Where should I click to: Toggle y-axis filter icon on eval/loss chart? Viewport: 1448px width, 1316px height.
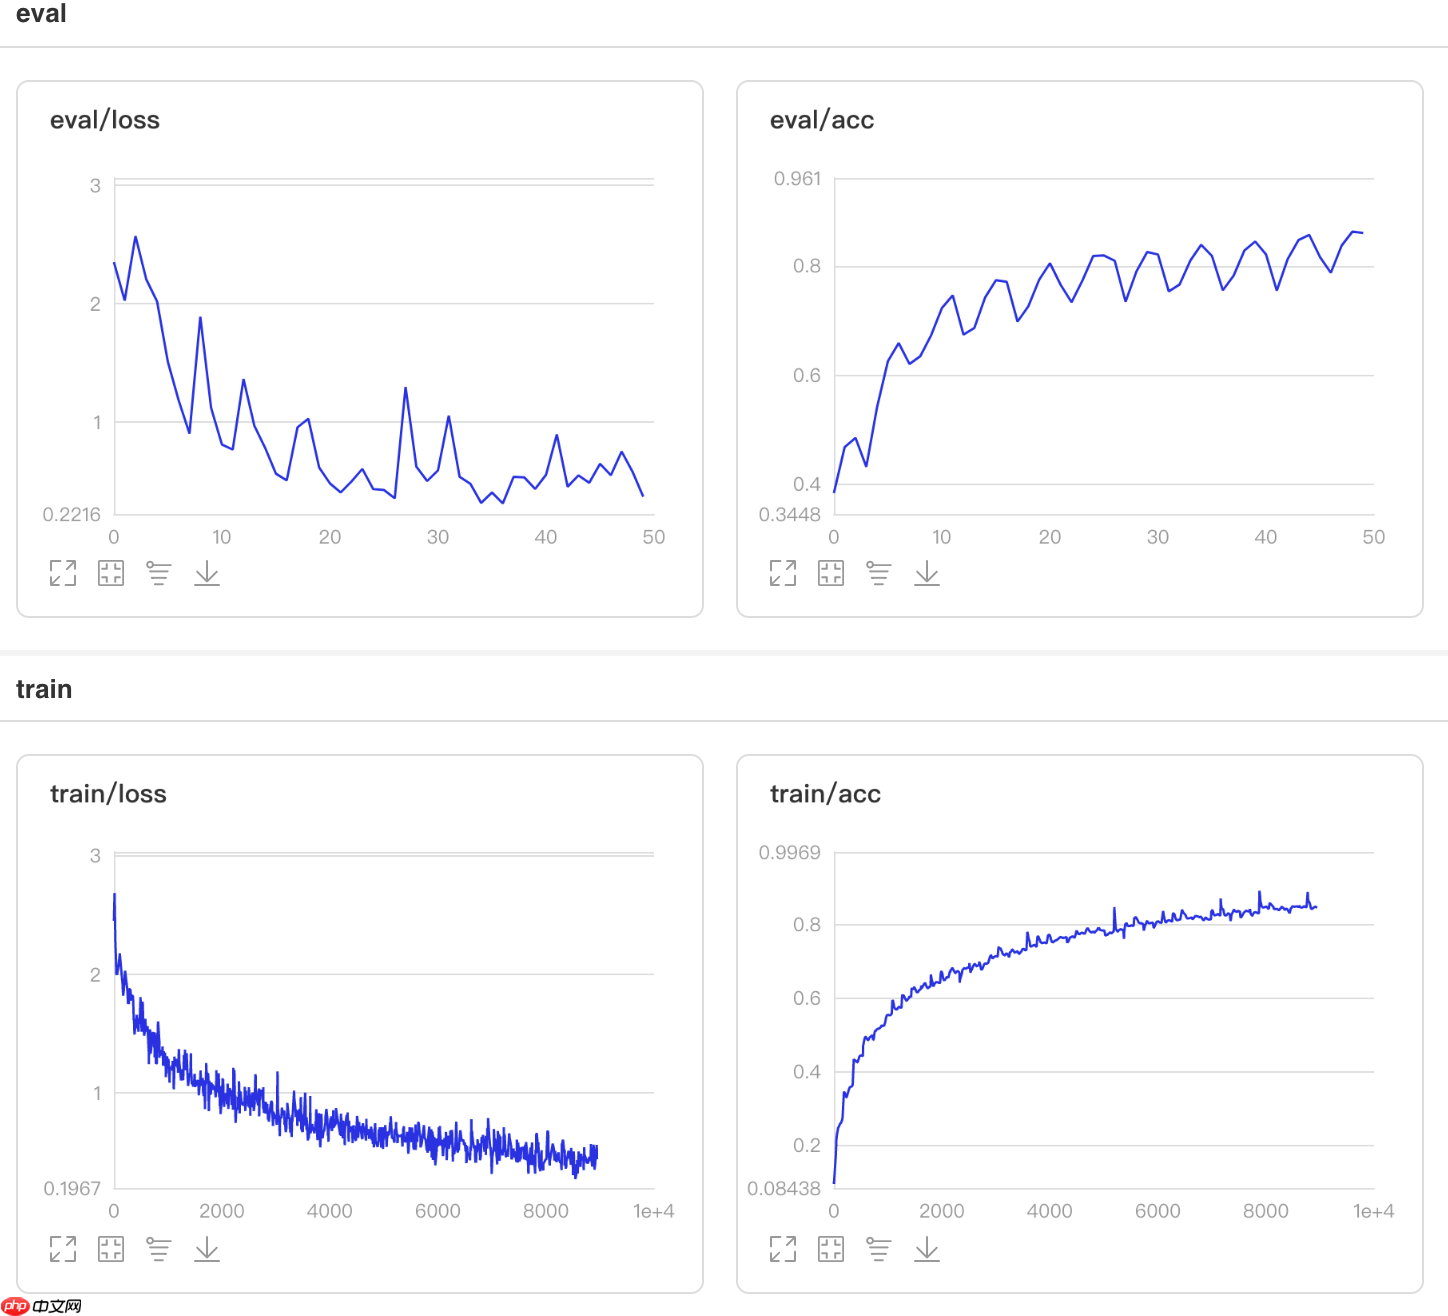pyautogui.click(x=159, y=573)
